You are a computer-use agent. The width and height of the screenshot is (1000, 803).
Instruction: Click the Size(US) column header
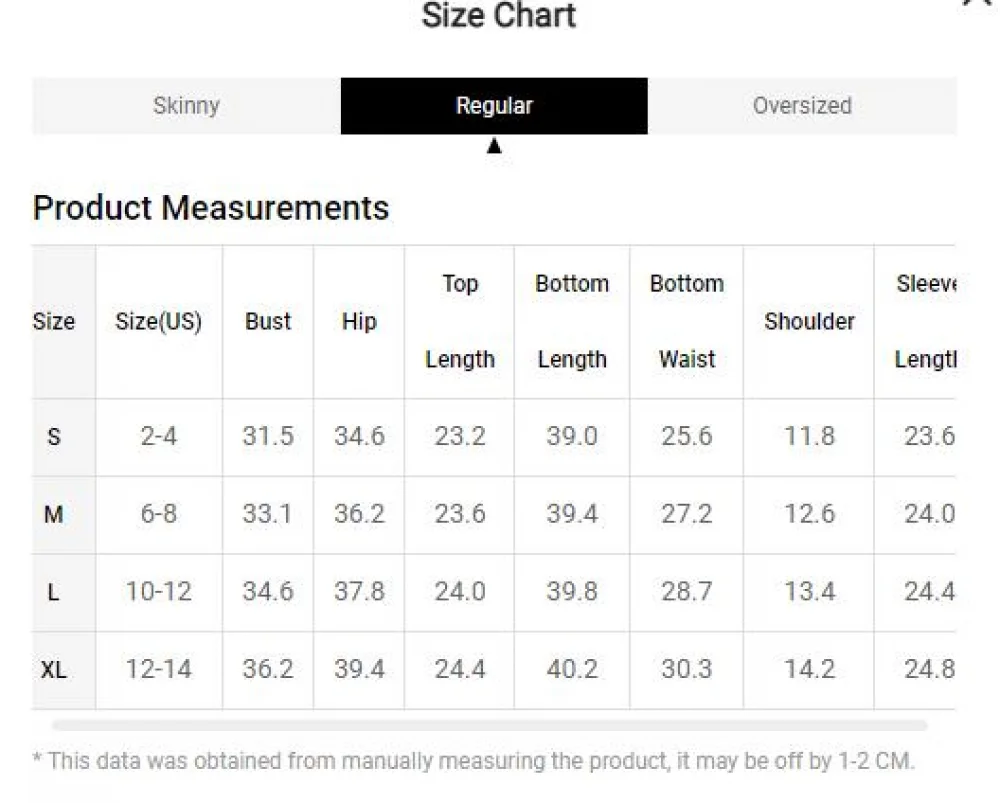(x=159, y=322)
